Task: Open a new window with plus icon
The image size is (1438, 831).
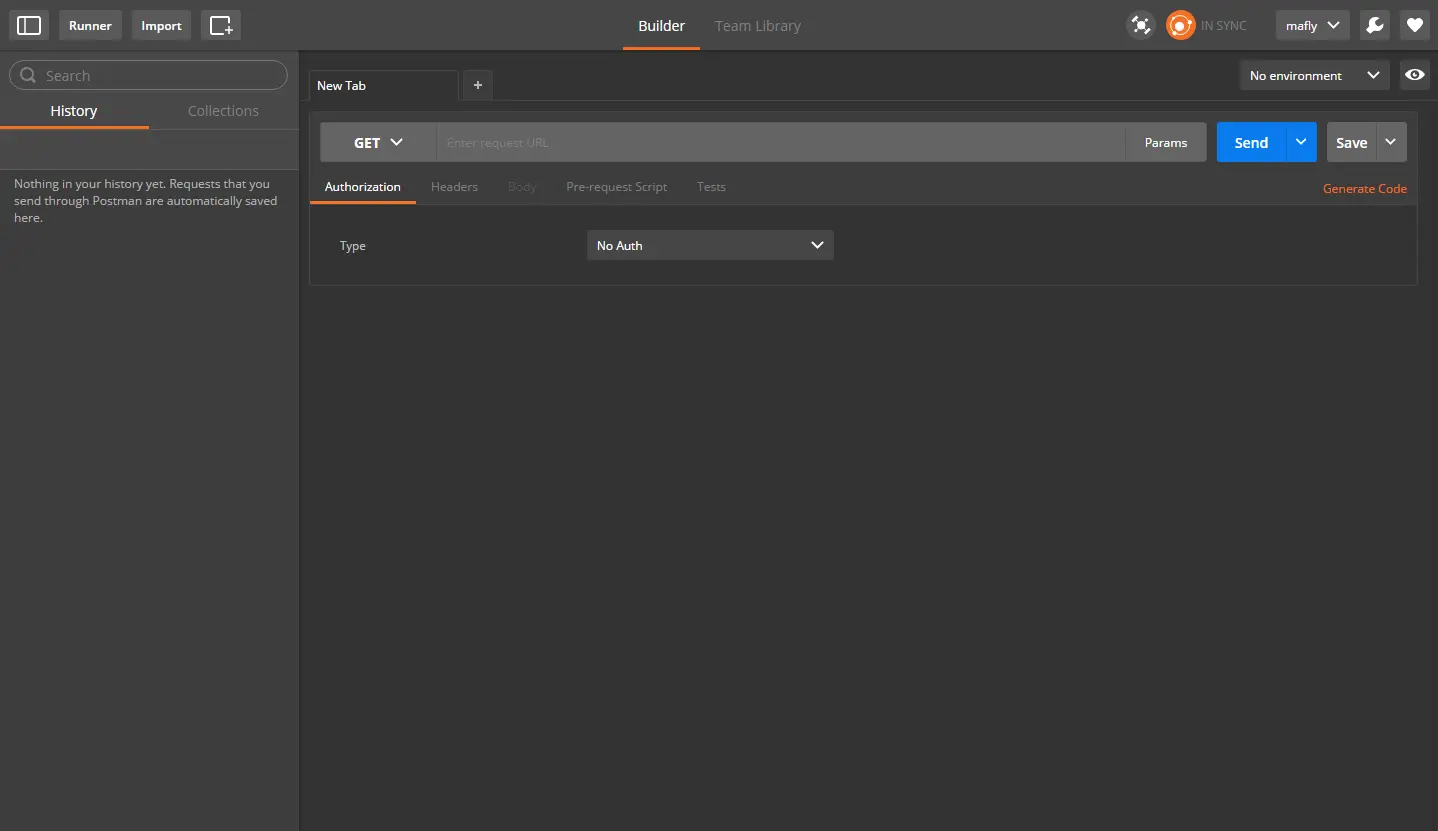Action: (x=221, y=25)
